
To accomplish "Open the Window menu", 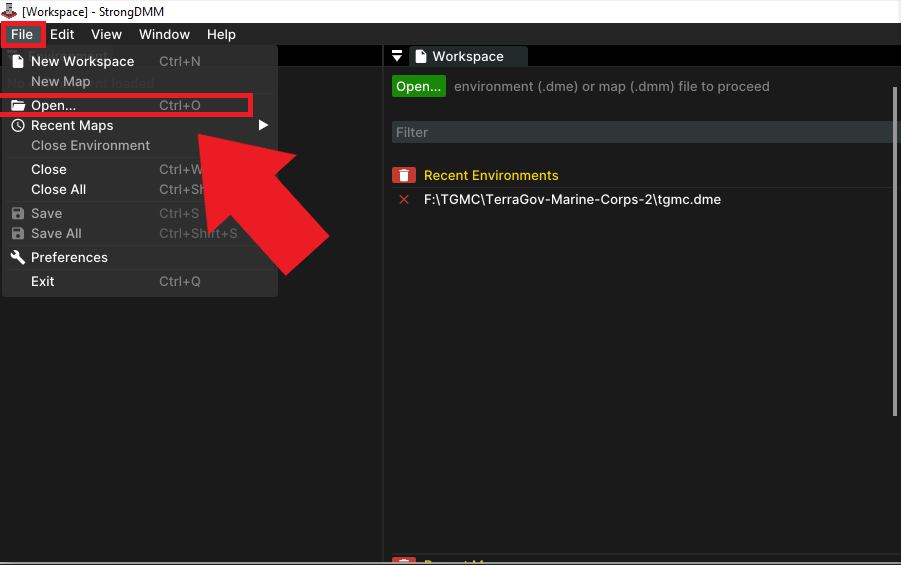I will point(164,34).
